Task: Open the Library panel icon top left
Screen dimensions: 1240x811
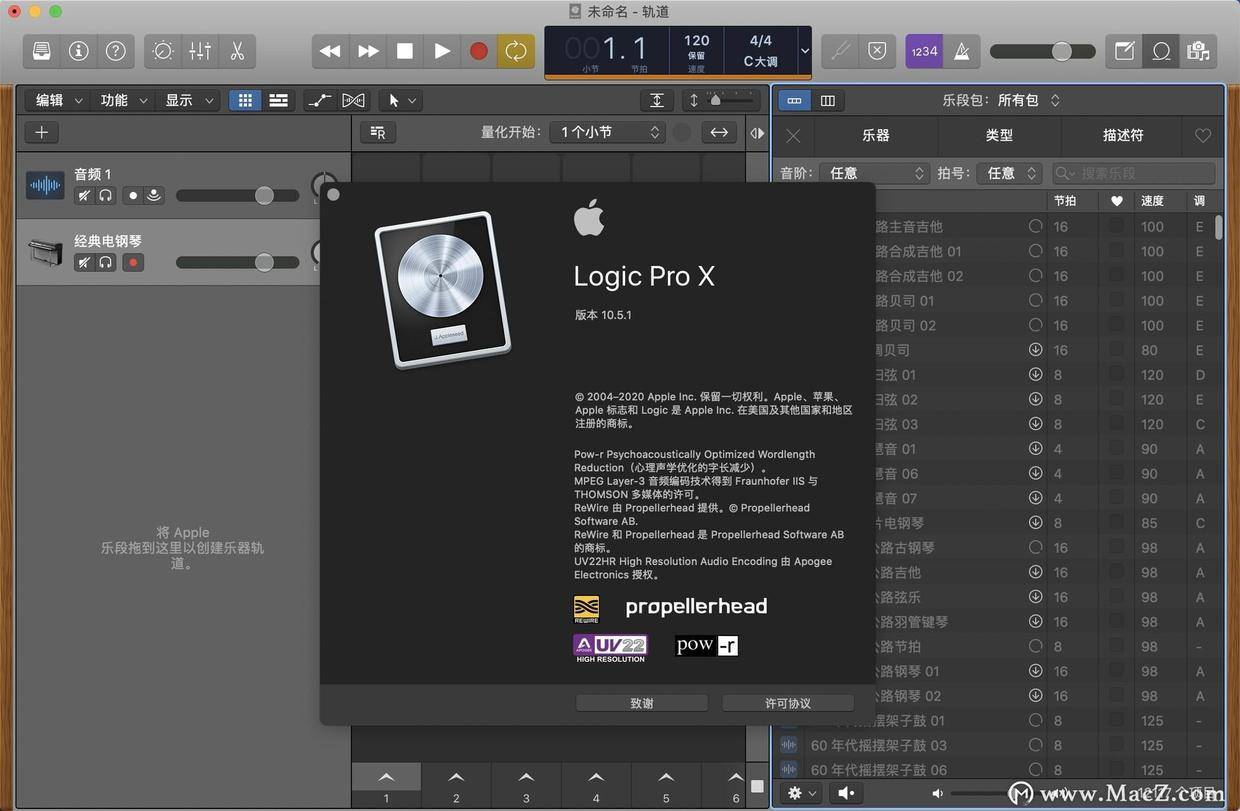Action: 40,51
